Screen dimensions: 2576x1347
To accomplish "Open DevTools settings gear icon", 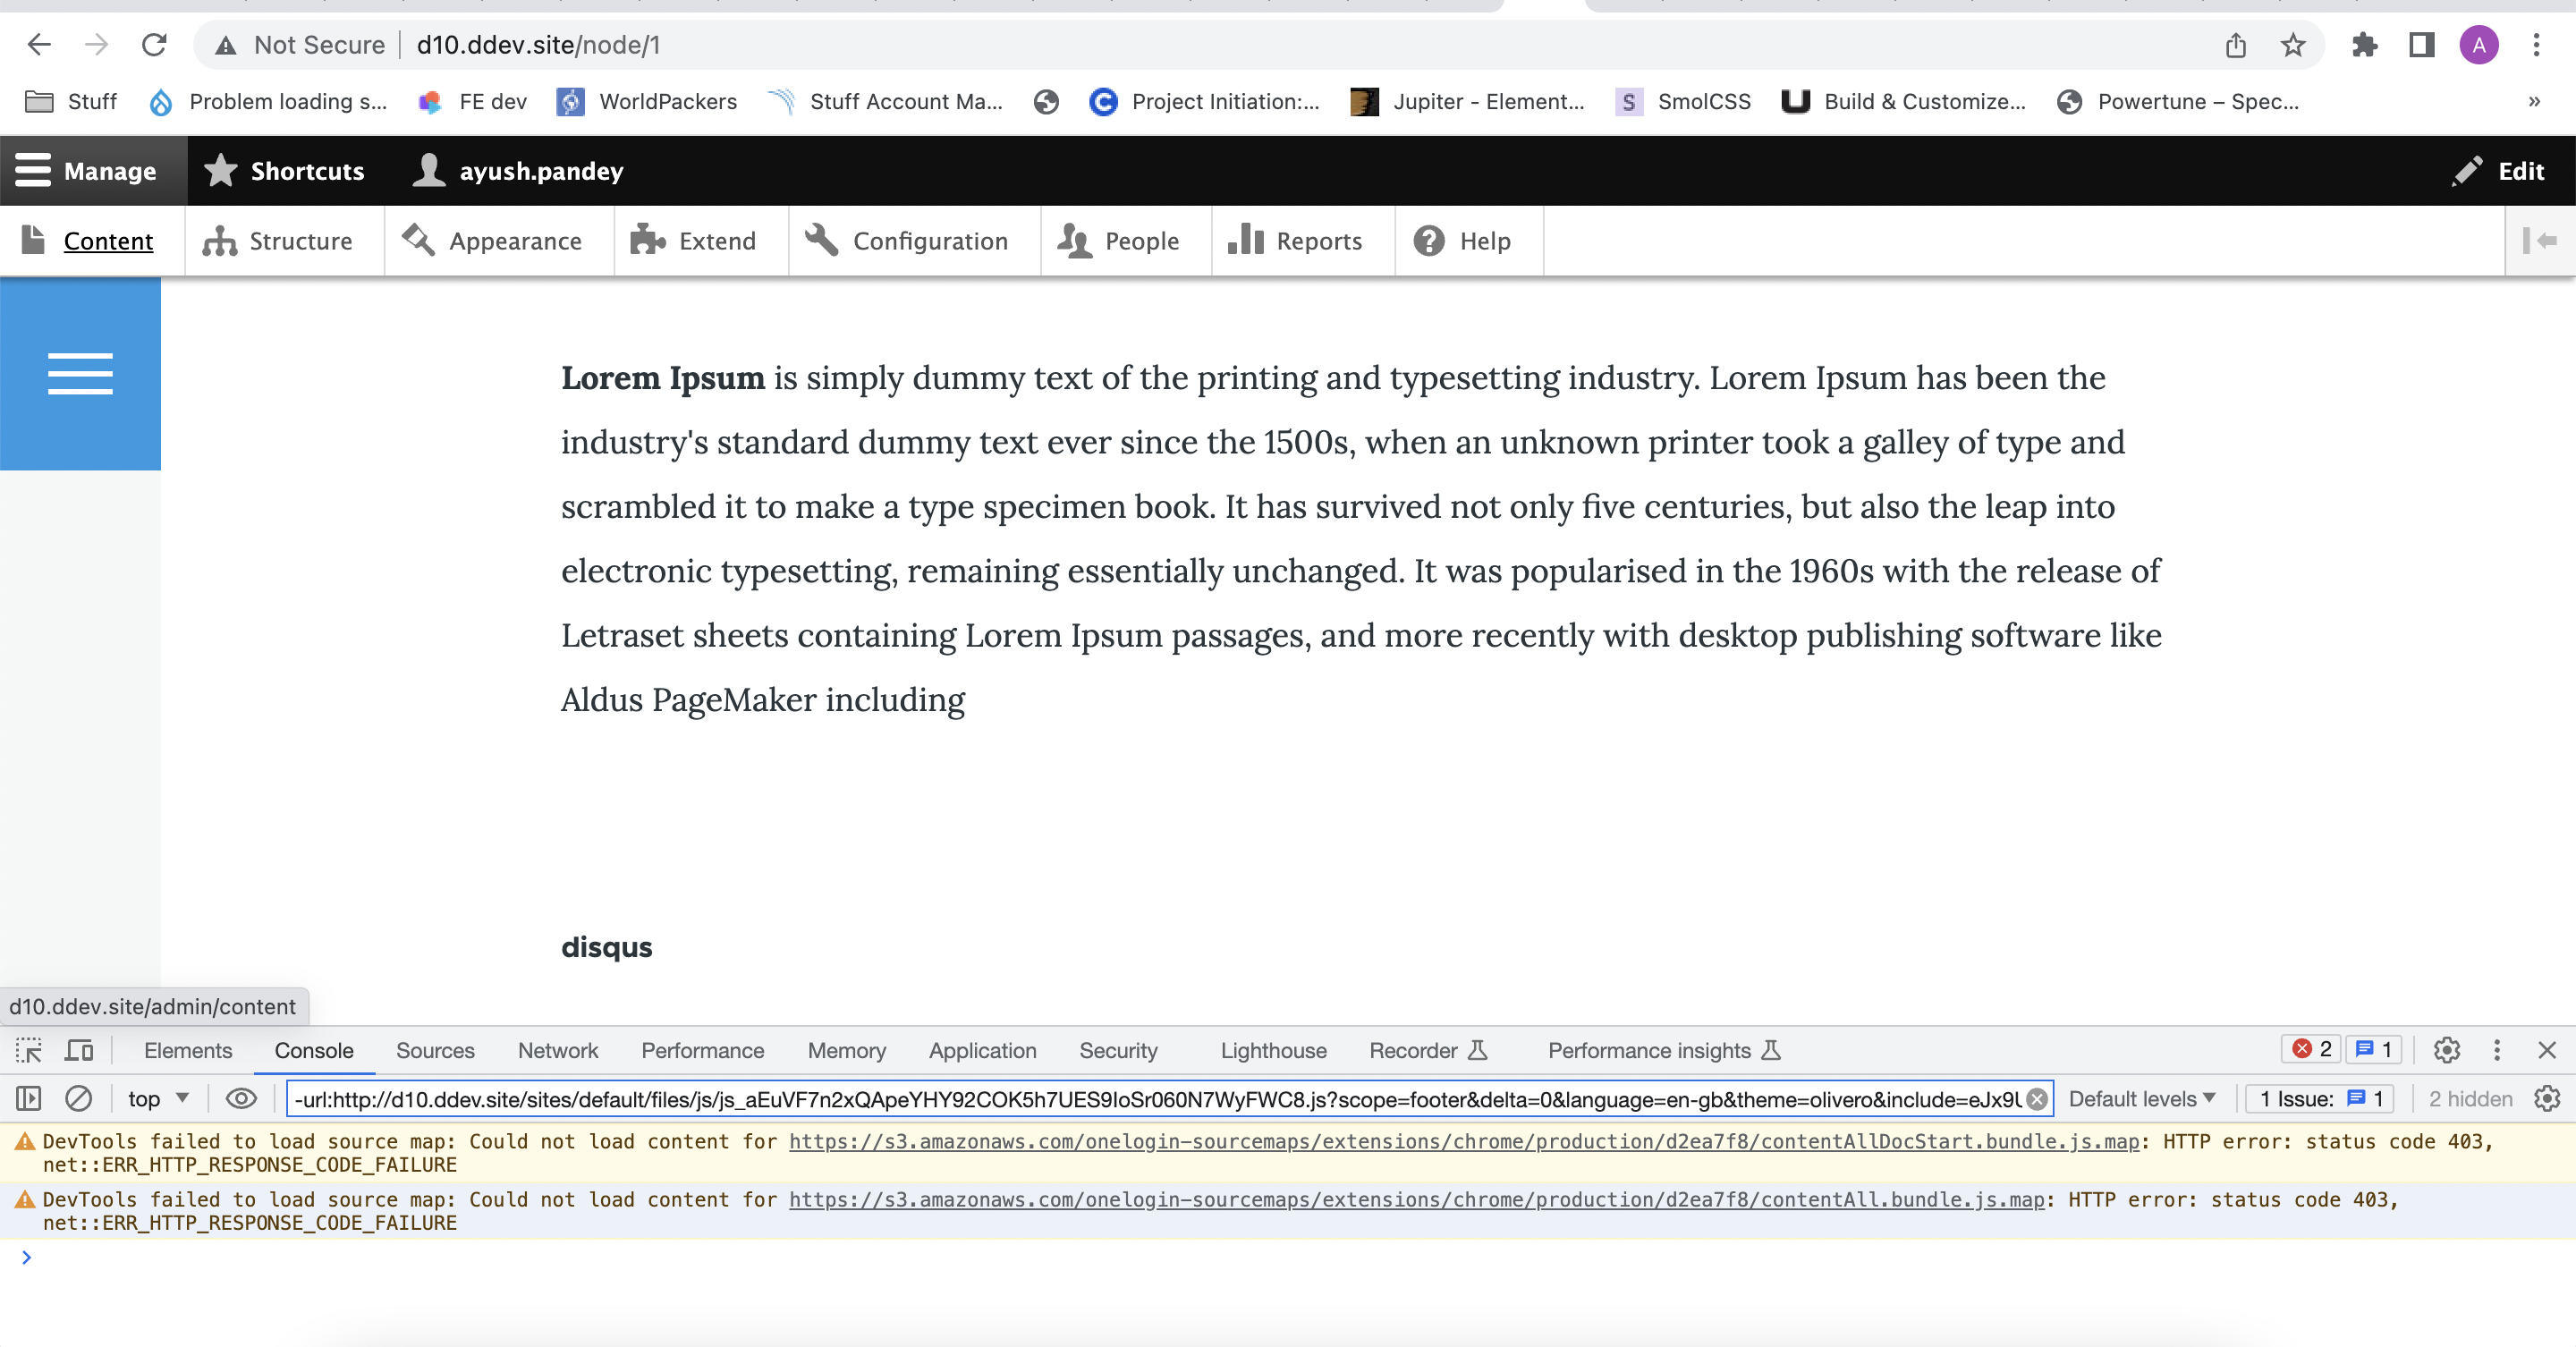I will [x=2446, y=1050].
